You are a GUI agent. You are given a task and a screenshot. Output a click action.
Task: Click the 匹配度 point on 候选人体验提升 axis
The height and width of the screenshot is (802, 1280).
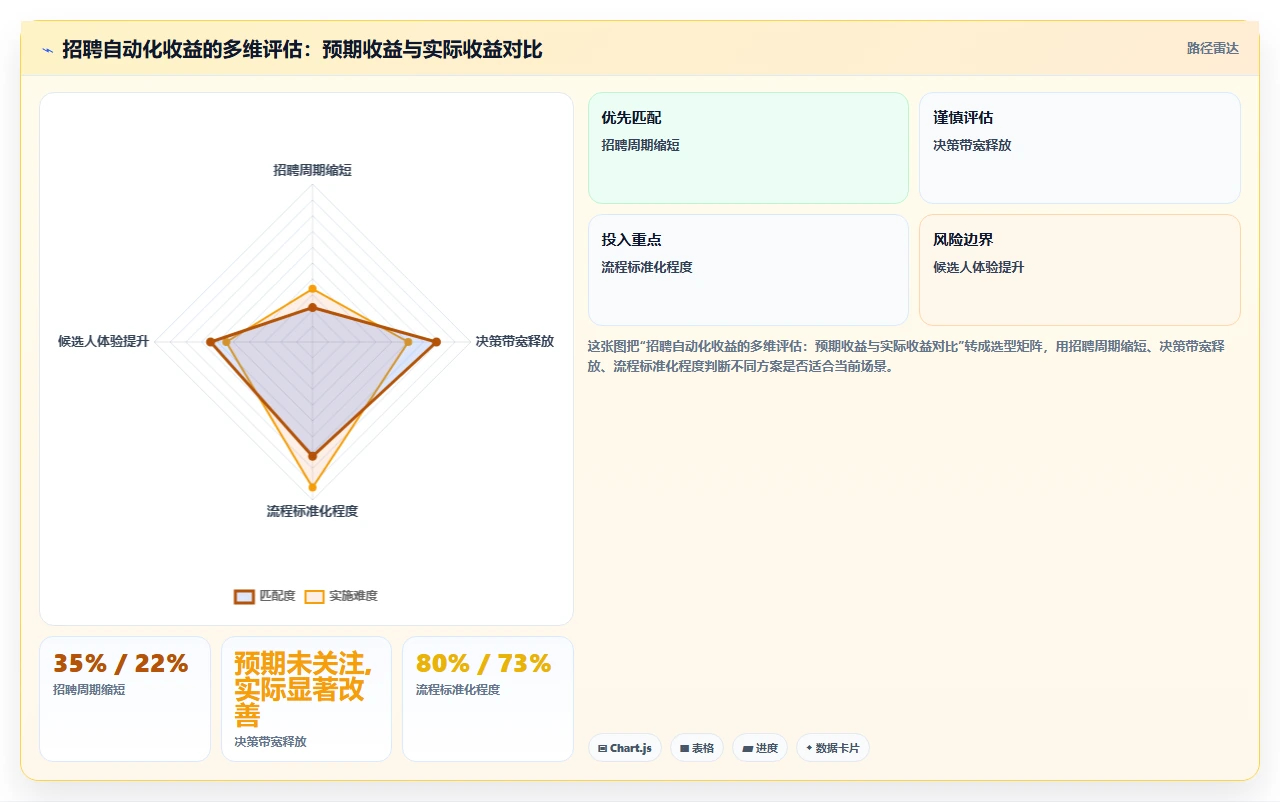(210, 342)
